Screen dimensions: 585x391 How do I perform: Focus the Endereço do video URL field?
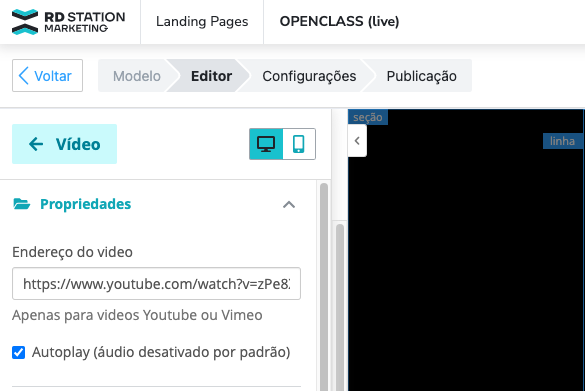click(x=156, y=284)
